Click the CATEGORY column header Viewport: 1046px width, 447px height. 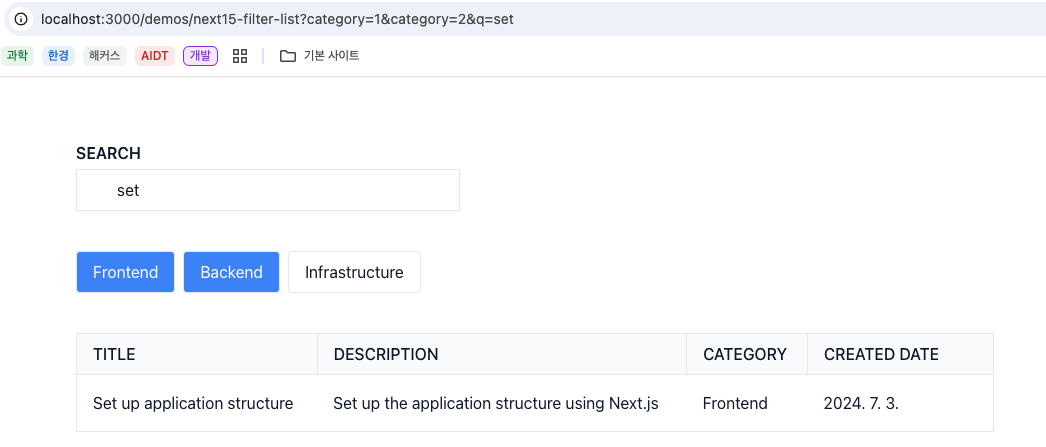744,354
